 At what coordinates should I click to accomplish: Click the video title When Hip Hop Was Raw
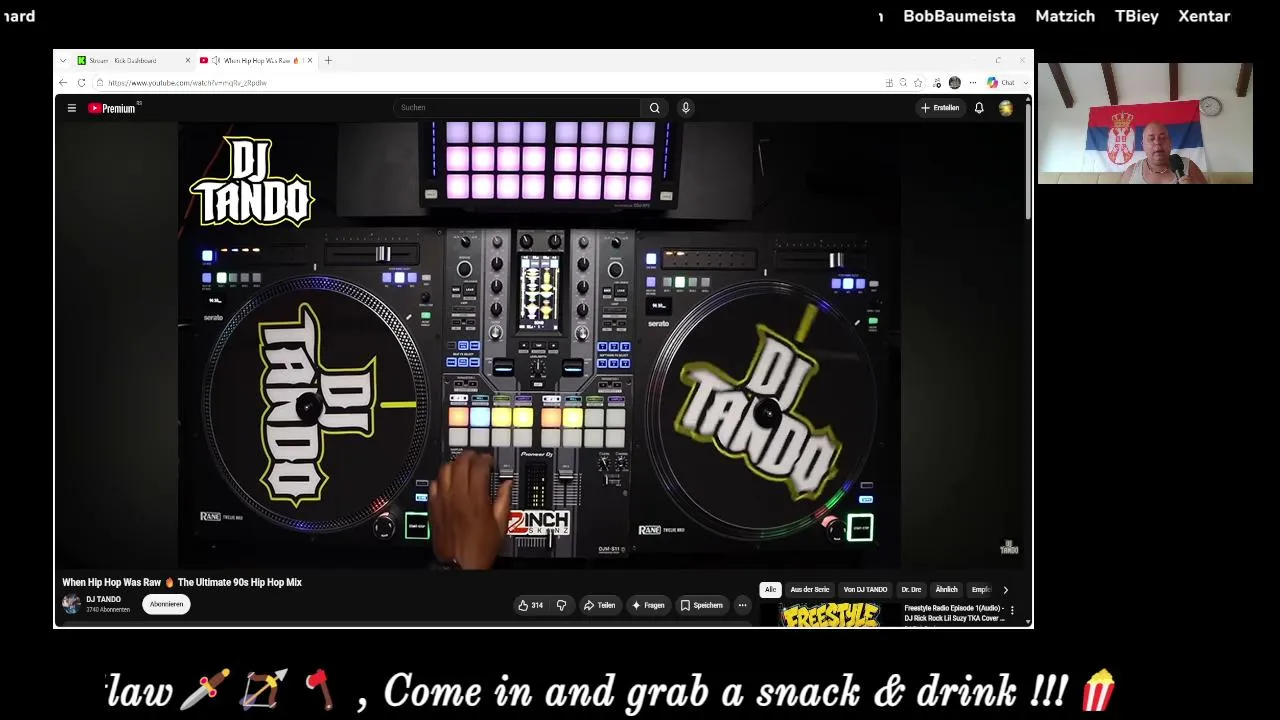182,582
